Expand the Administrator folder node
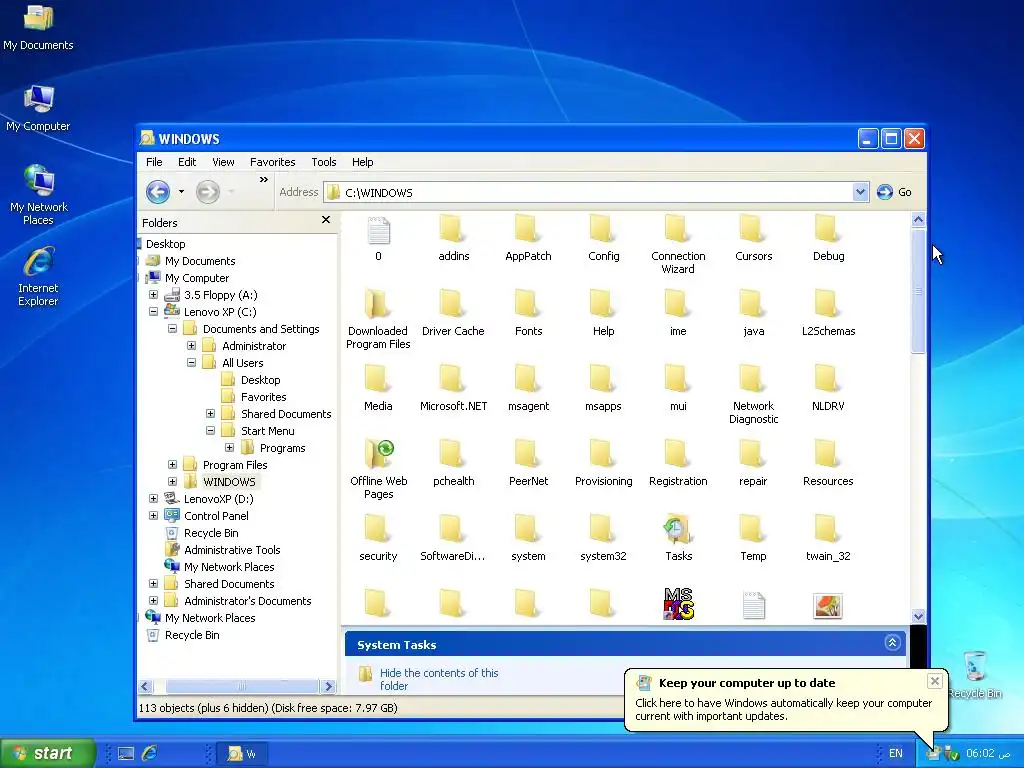The height and width of the screenshot is (768, 1024). (191, 345)
